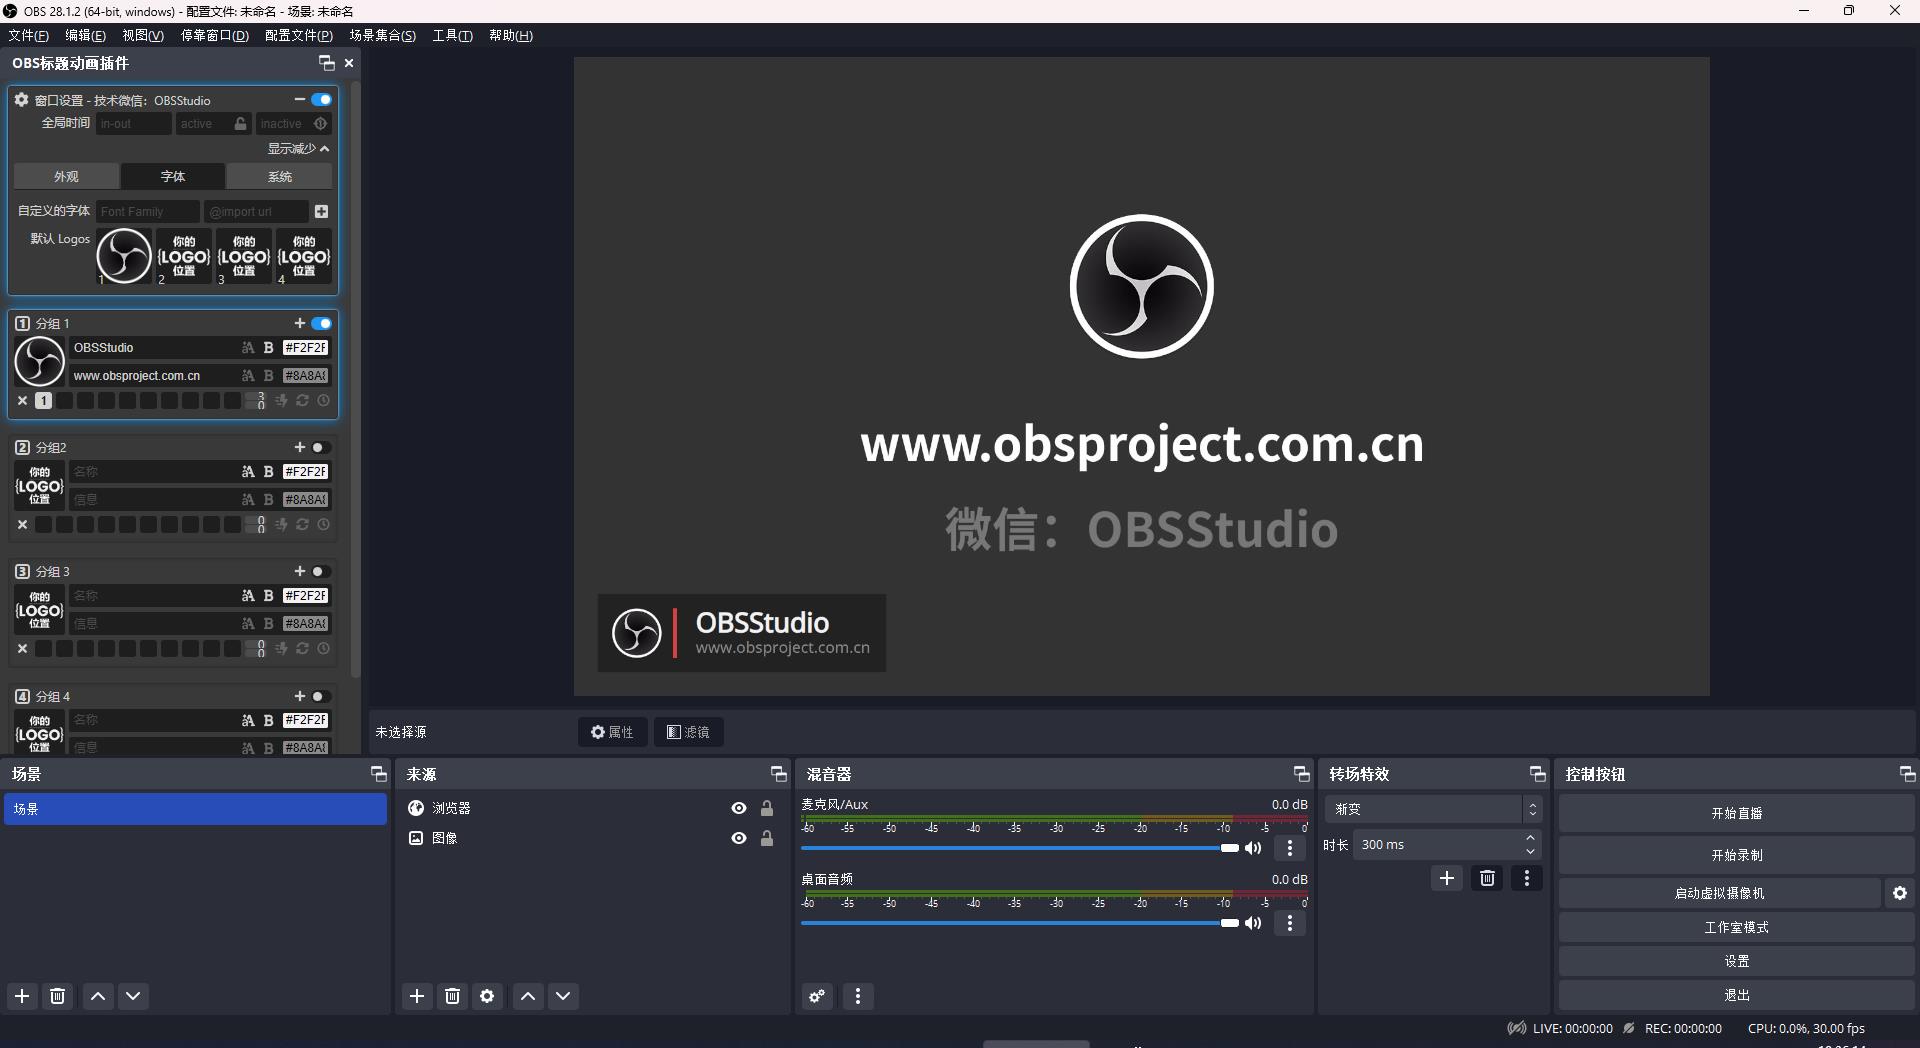Click the 开始直播 button

click(1736, 814)
